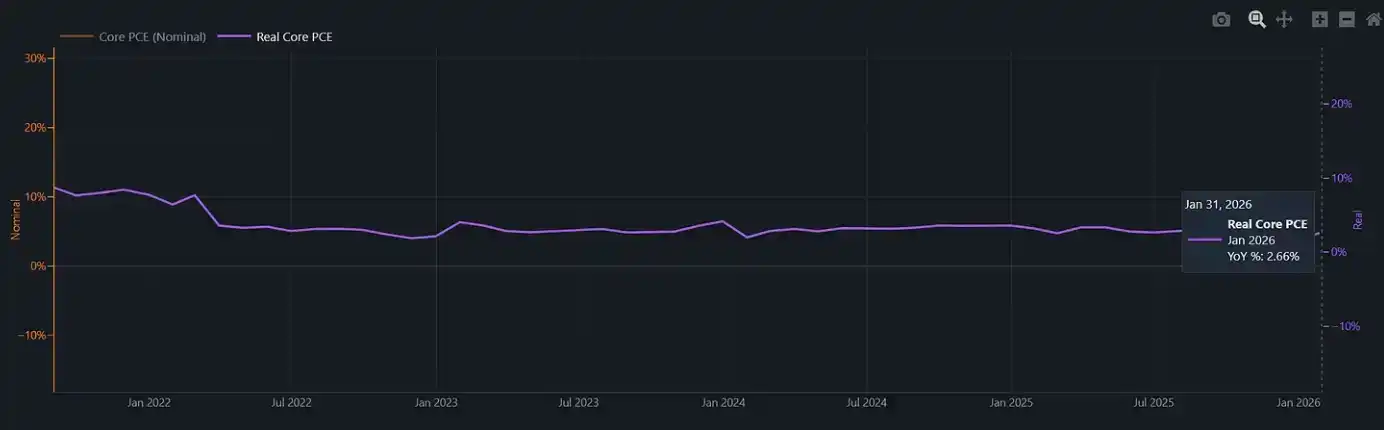Screen dimensions: 1384x430
Task: Activate the Pan arrows tool
Action: [x=1285, y=19]
